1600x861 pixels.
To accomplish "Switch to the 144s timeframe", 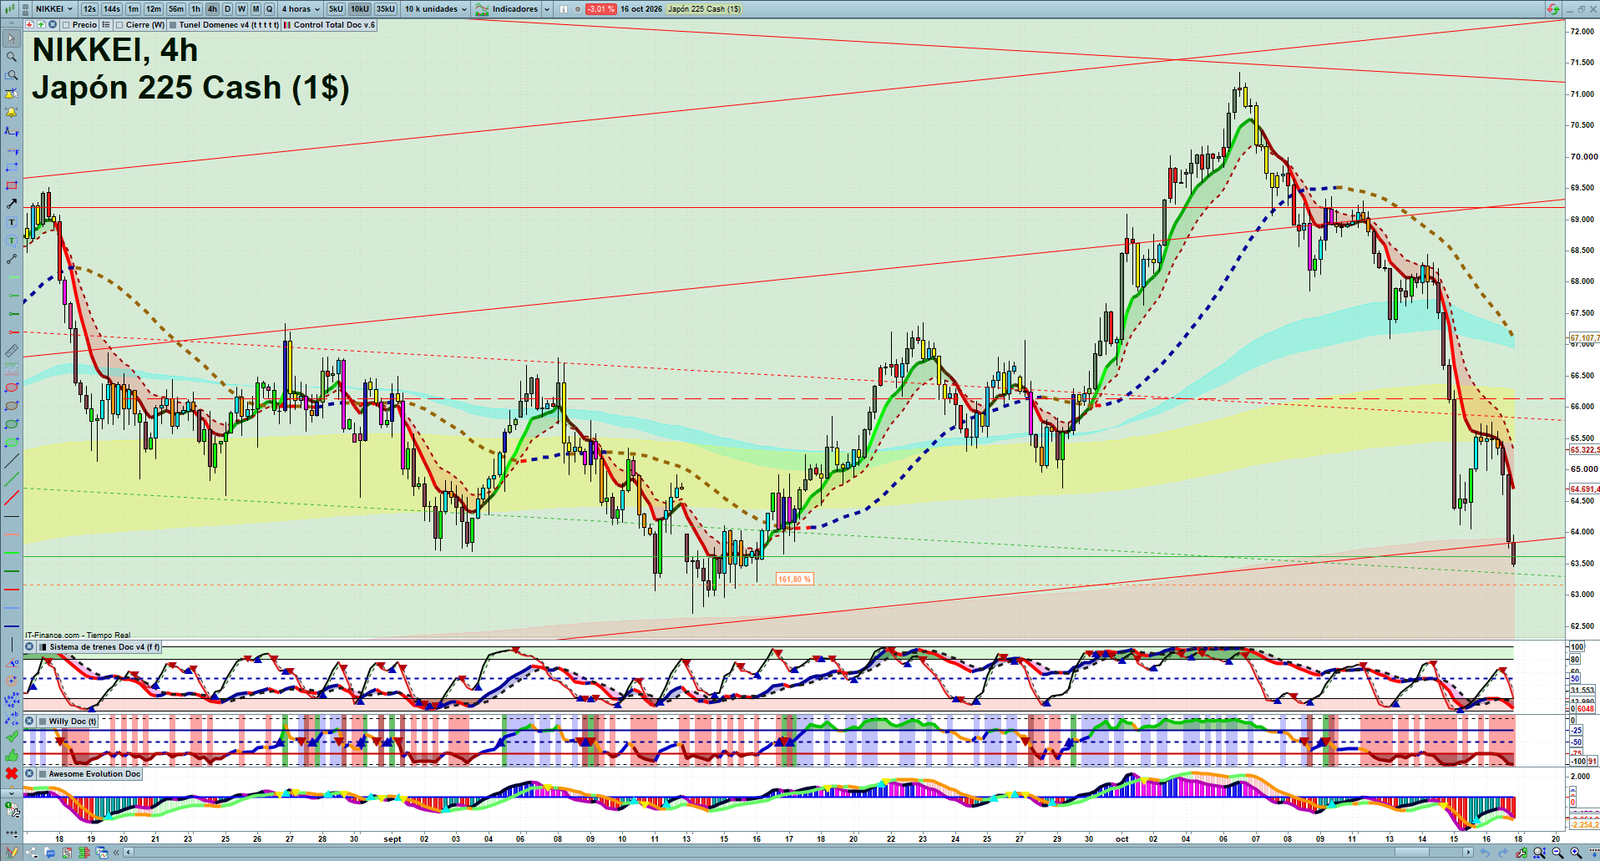I will [112, 9].
